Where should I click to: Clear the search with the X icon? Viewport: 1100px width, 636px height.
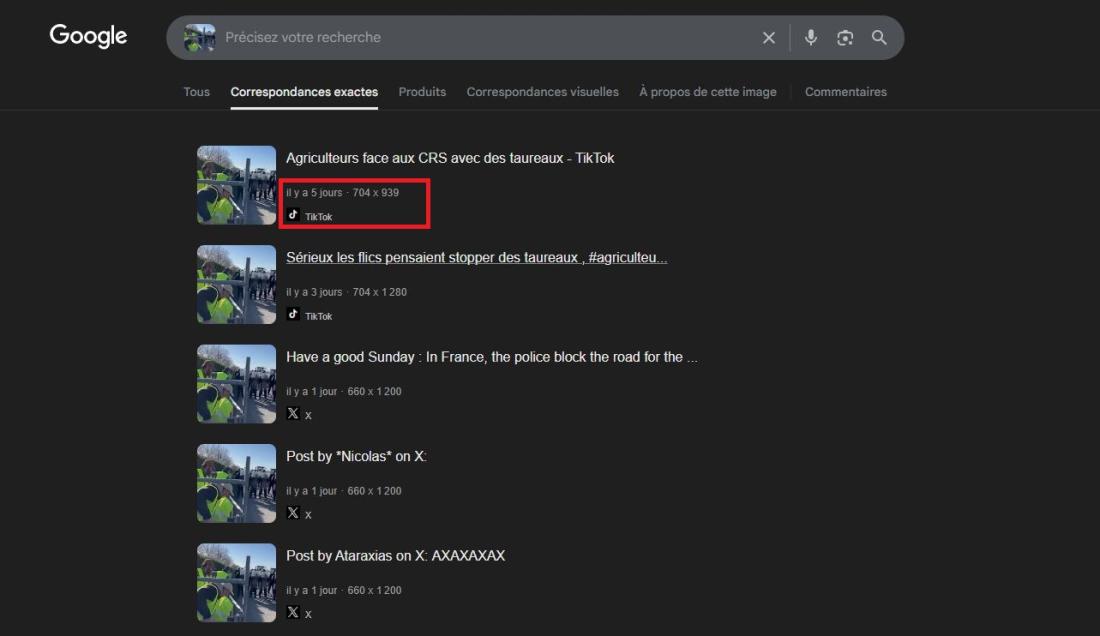[x=769, y=38]
